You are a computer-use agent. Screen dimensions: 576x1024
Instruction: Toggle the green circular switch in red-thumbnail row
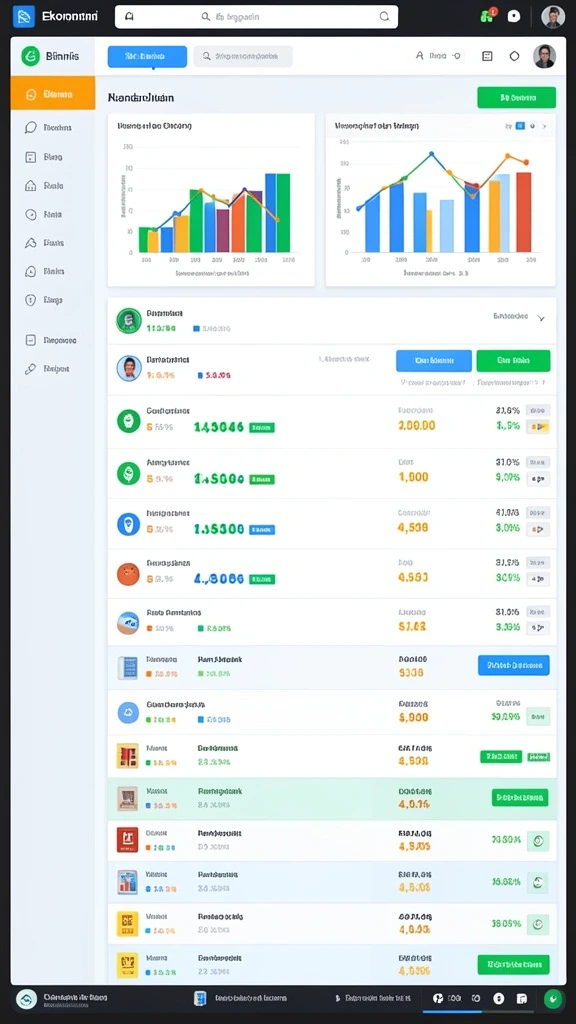point(538,841)
